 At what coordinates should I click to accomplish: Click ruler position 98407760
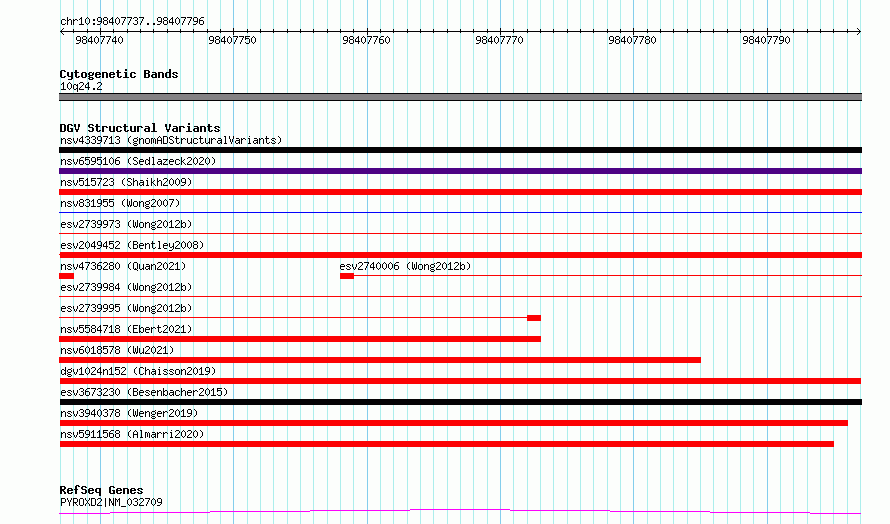(x=367, y=40)
